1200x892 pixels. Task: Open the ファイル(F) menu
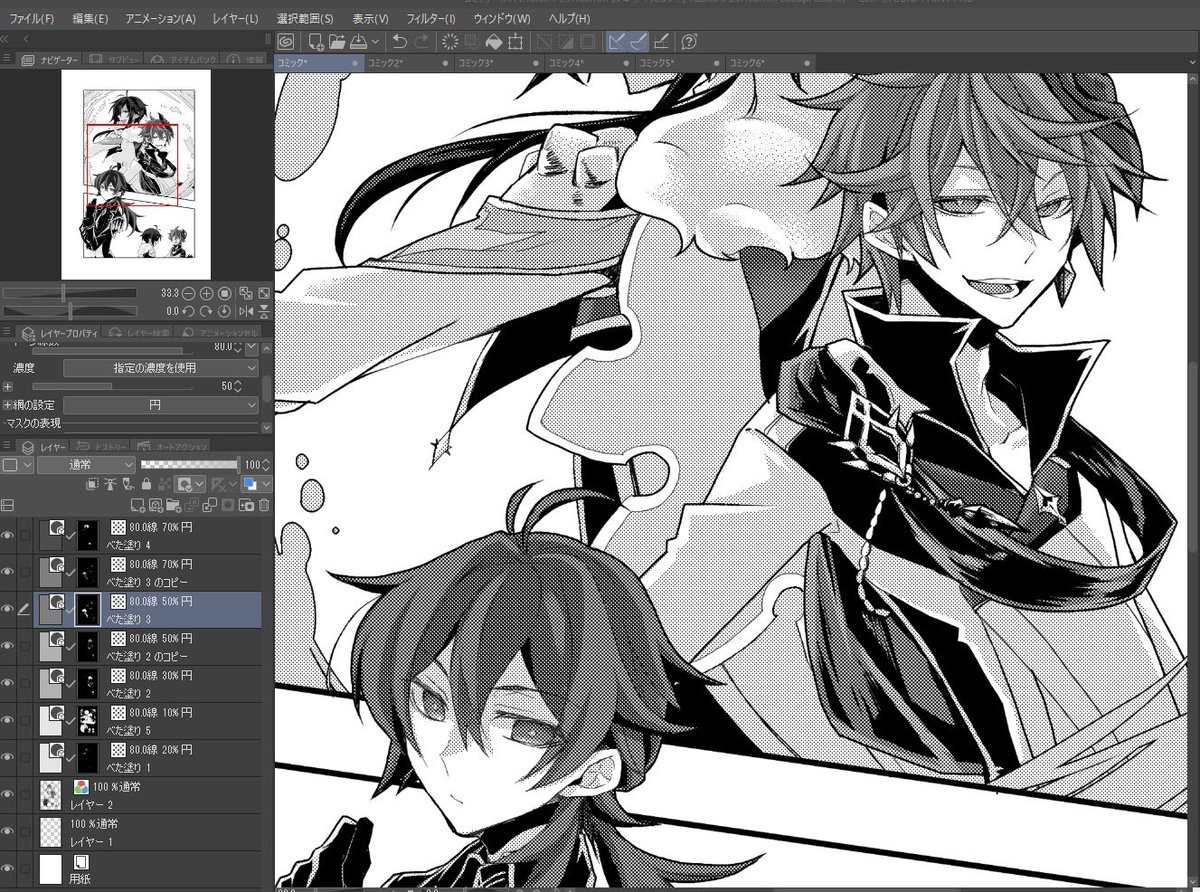pyautogui.click(x=32, y=19)
